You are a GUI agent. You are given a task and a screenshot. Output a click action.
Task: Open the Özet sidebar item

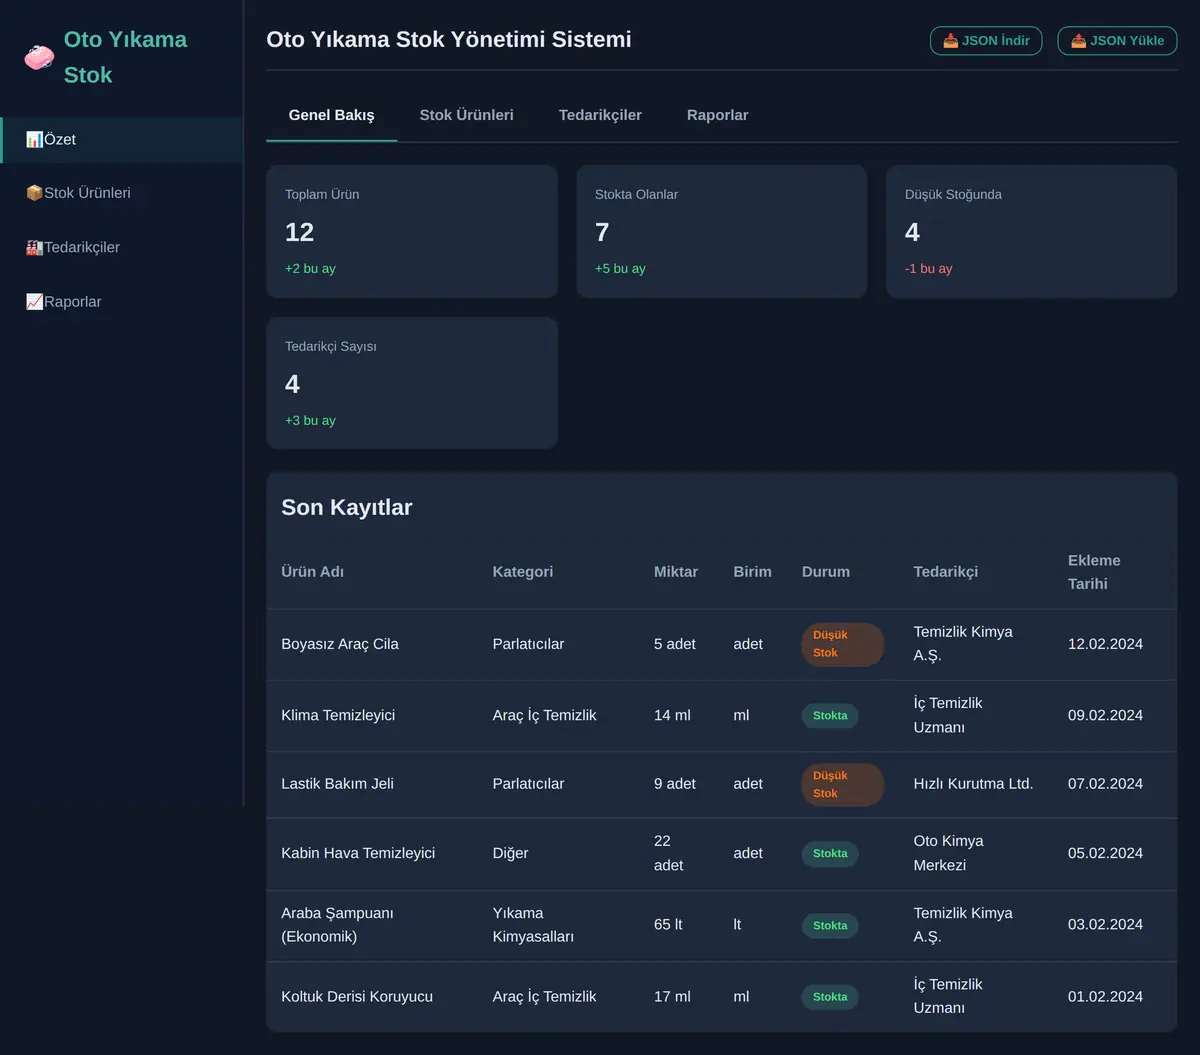(x=122, y=140)
